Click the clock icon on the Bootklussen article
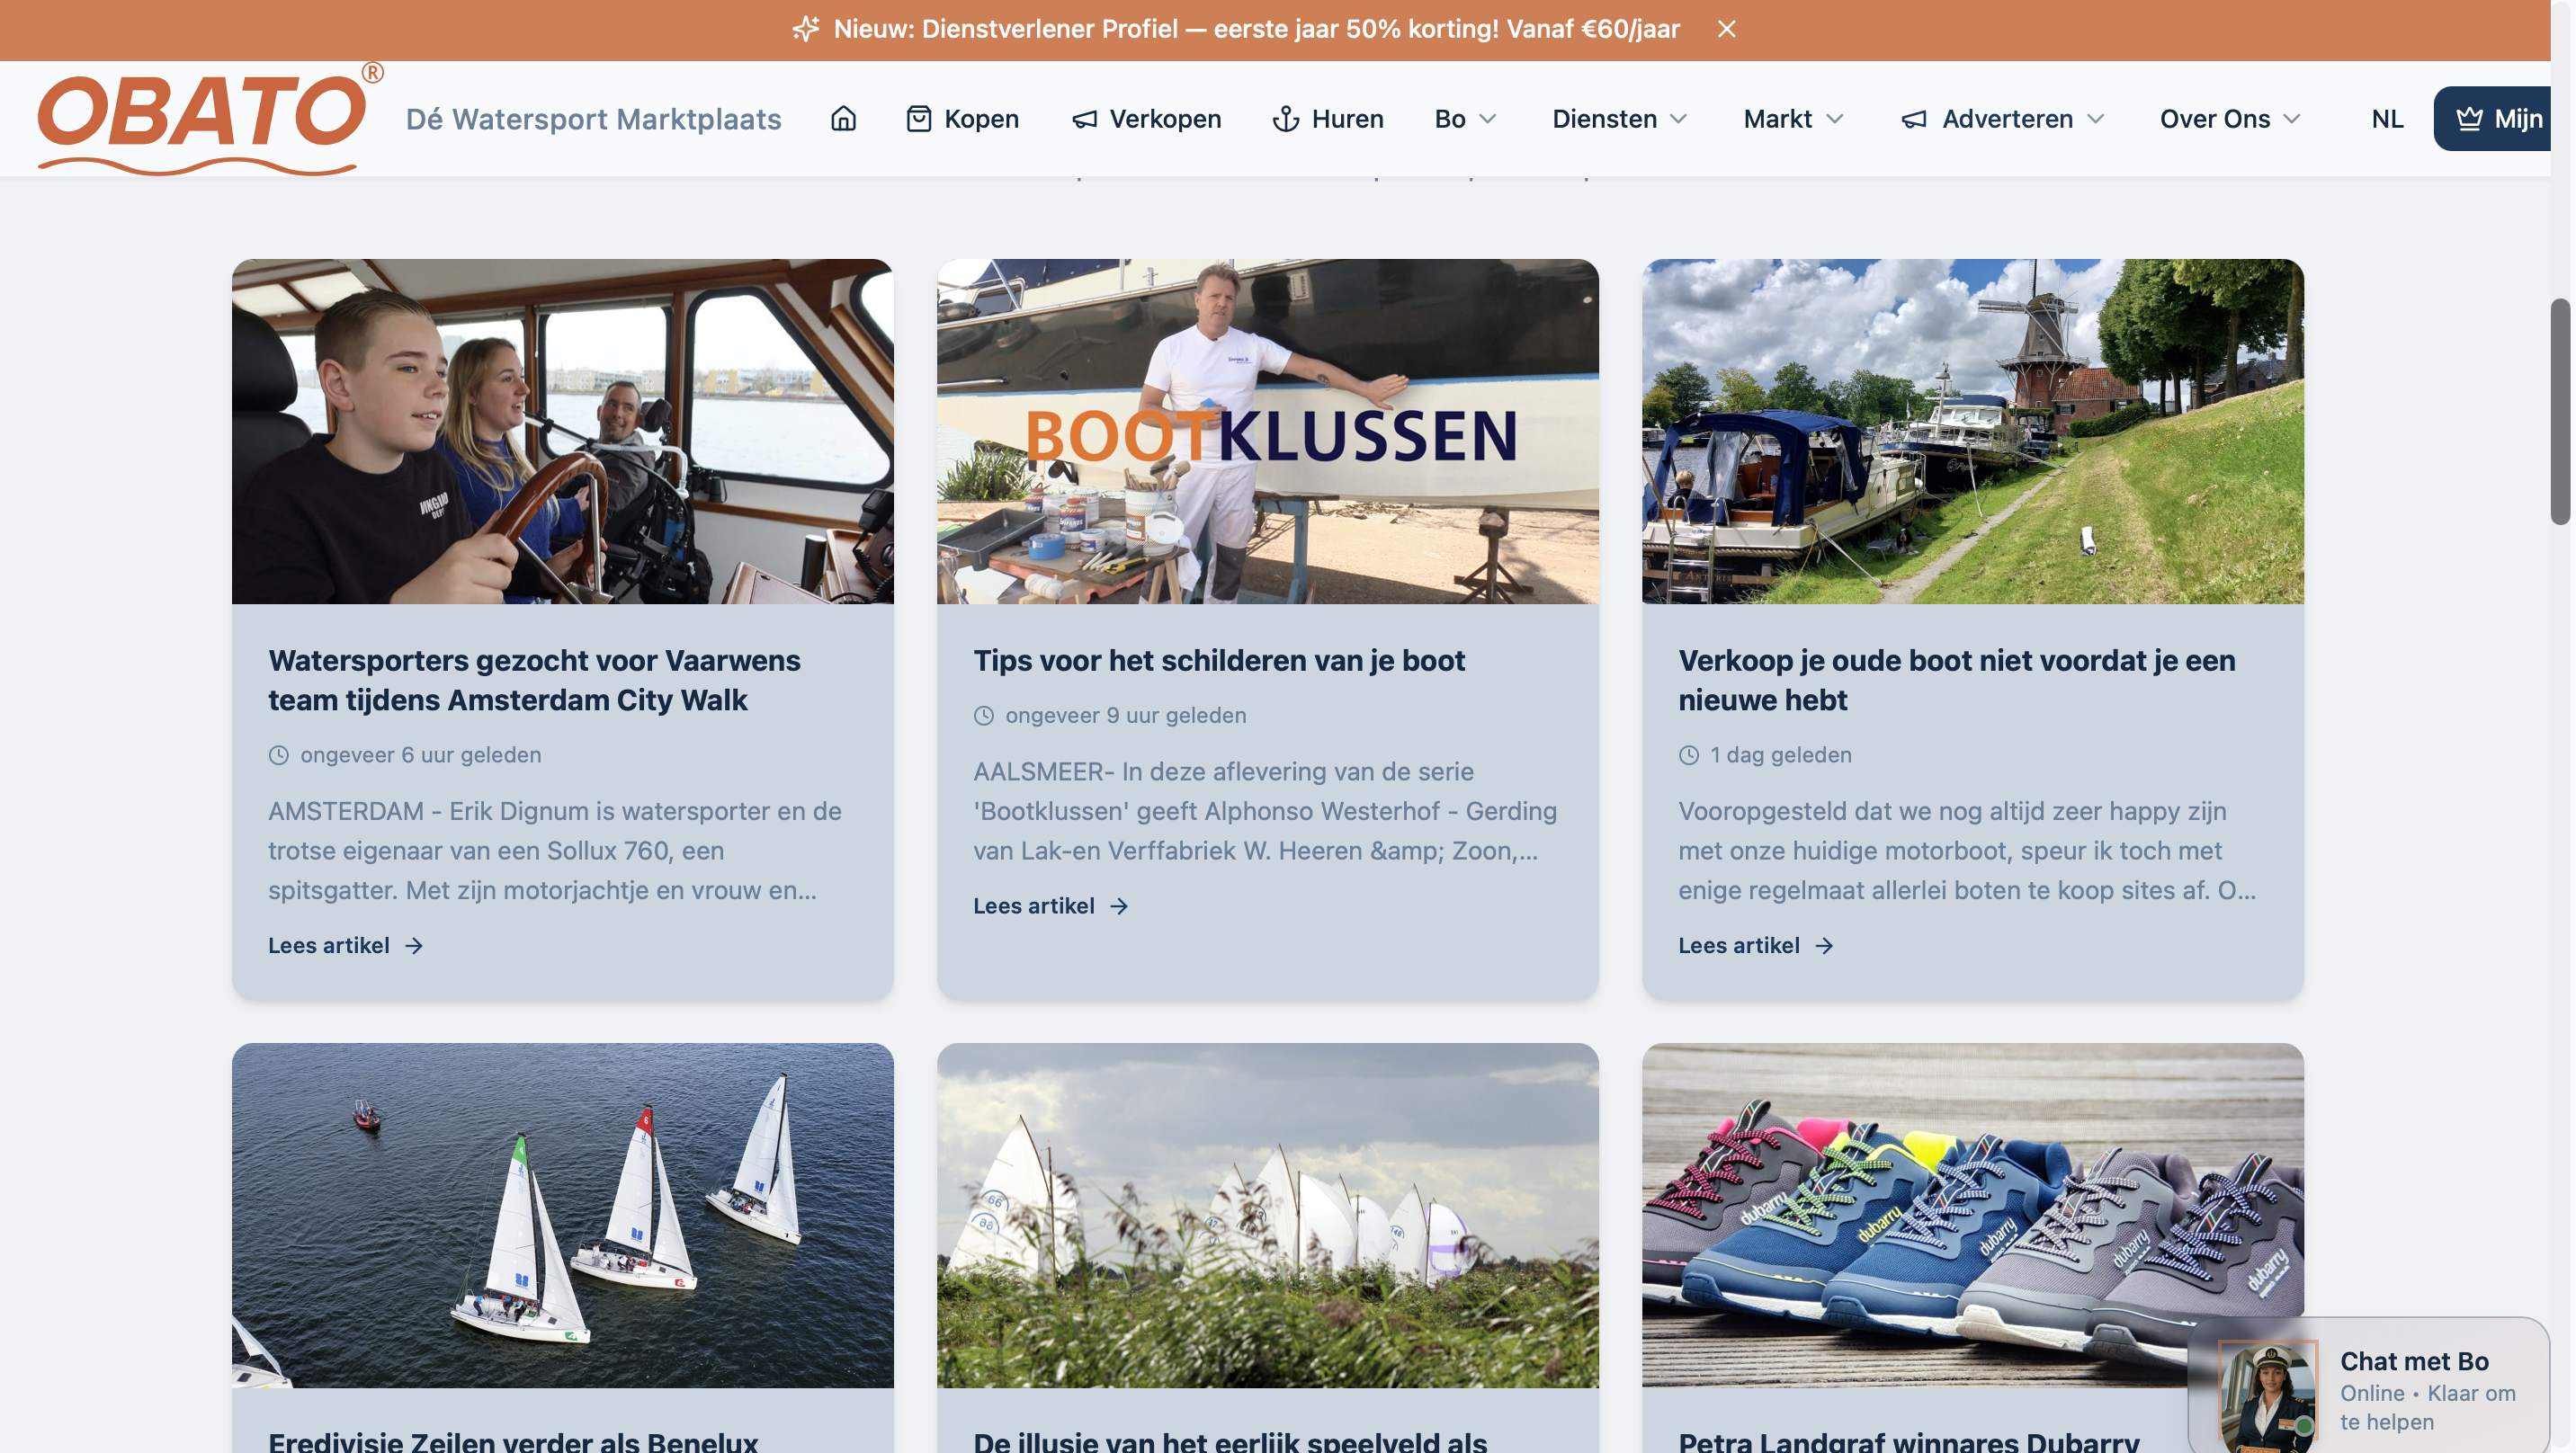The image size is (2576, 1453). pyautogui.click(x=984, y=715)
